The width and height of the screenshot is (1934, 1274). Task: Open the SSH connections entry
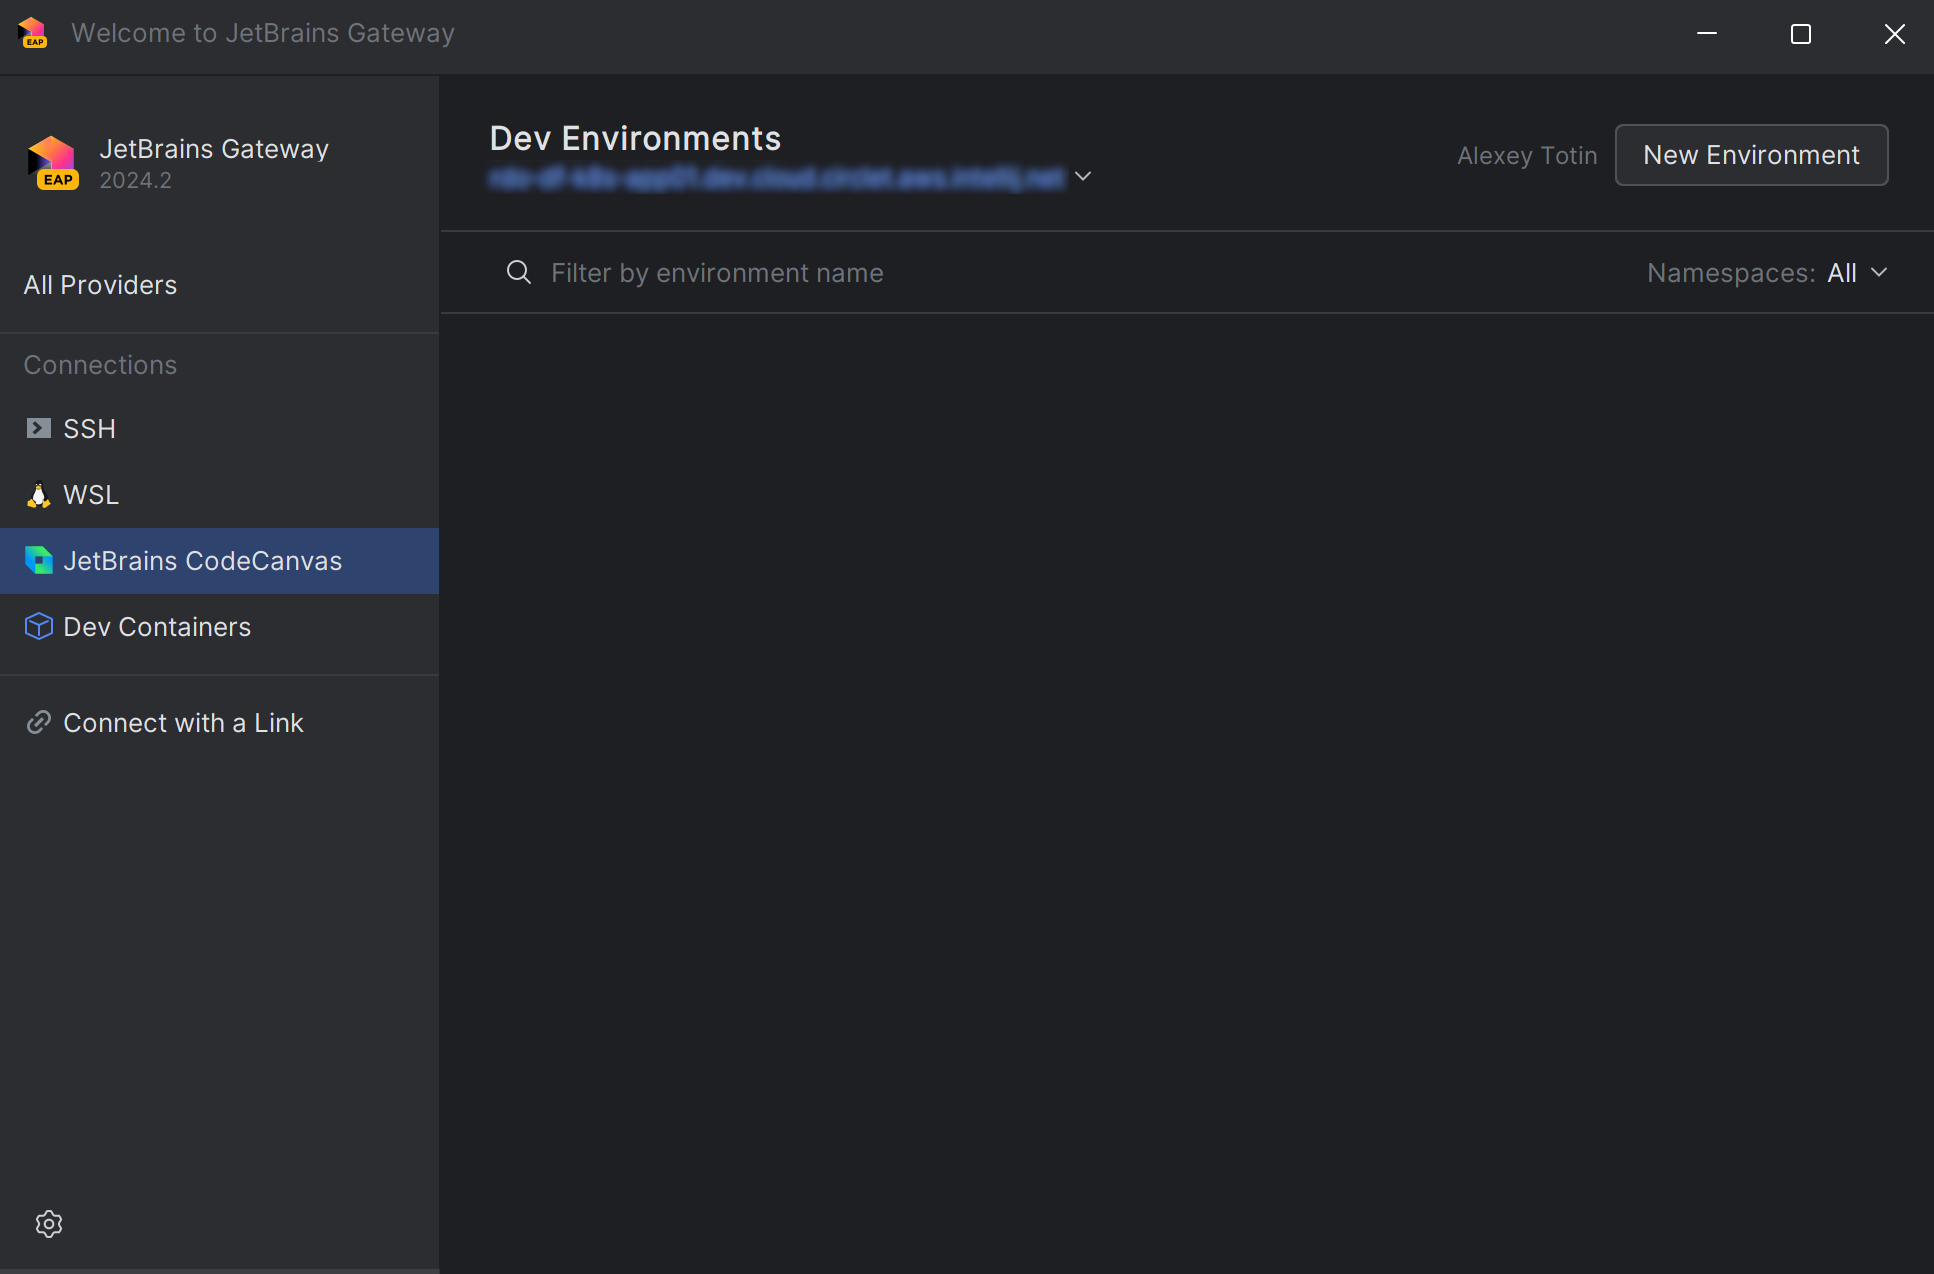pyautogui.click(x=90, y=429)
